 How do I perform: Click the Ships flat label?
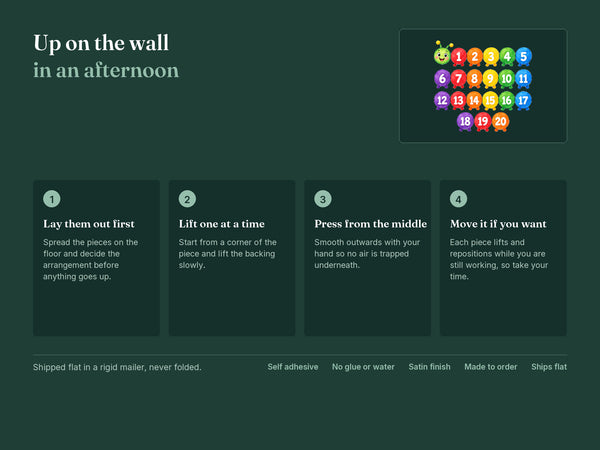[x=549, y=367]
